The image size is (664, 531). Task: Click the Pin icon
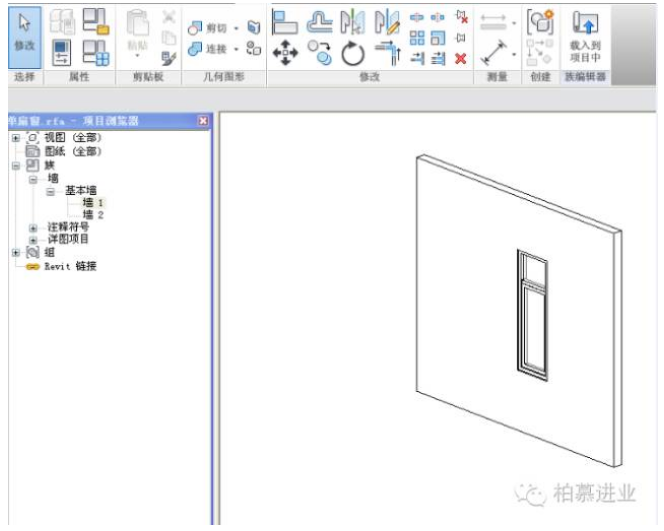[x=461, y=38]
